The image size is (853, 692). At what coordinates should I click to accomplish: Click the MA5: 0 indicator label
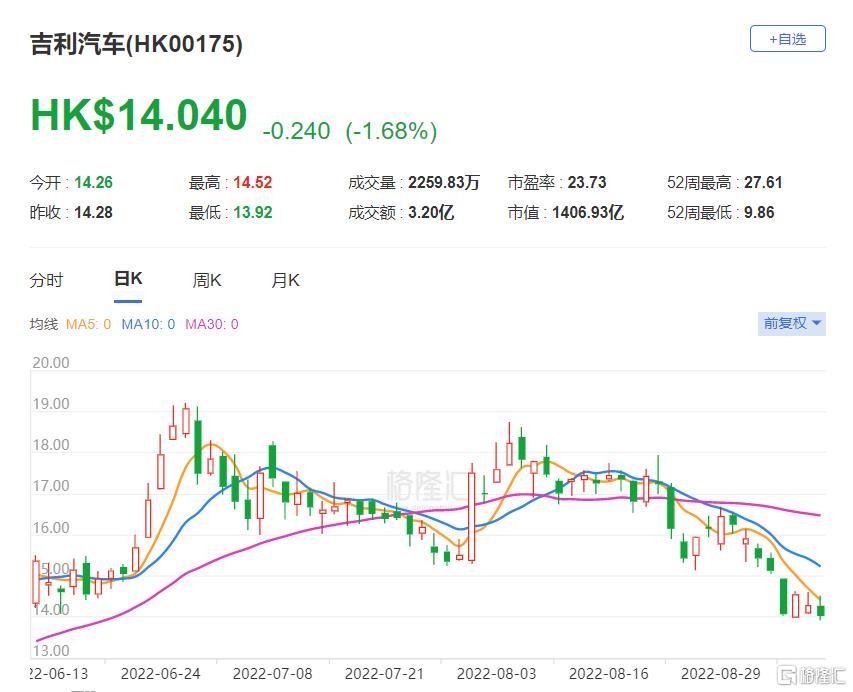(x=88, y=324)
